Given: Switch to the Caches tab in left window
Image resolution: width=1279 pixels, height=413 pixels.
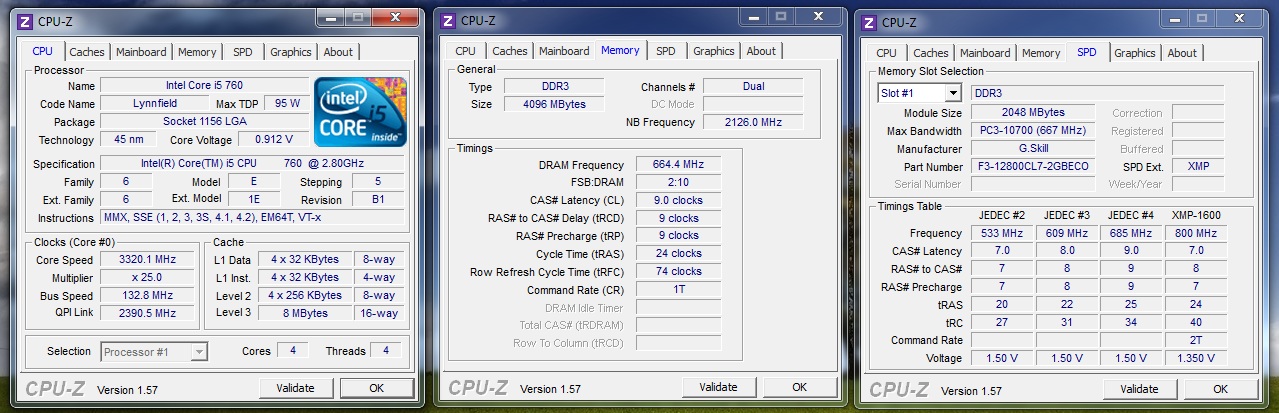Looking at the screenshot, I should pos(87,52).
